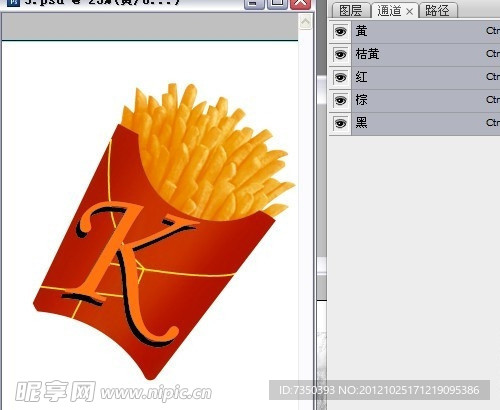The image size is (500, 410).
Task: Hide the 黑 channel eye icon
Action: click(x=340, y=123)
